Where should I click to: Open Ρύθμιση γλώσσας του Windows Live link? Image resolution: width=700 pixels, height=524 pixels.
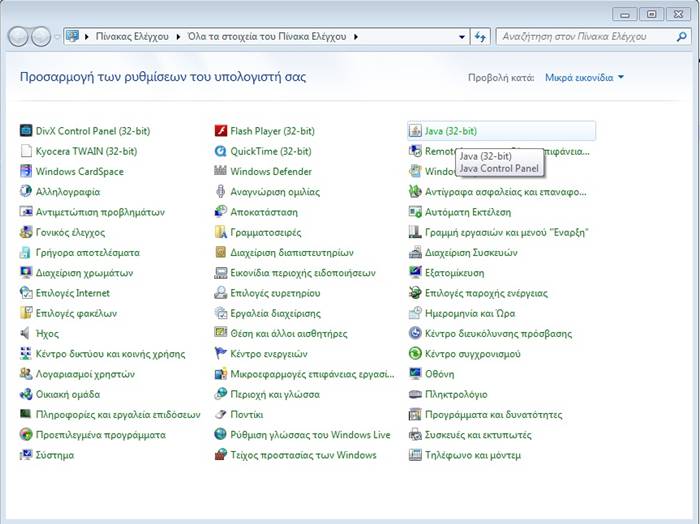310,435
